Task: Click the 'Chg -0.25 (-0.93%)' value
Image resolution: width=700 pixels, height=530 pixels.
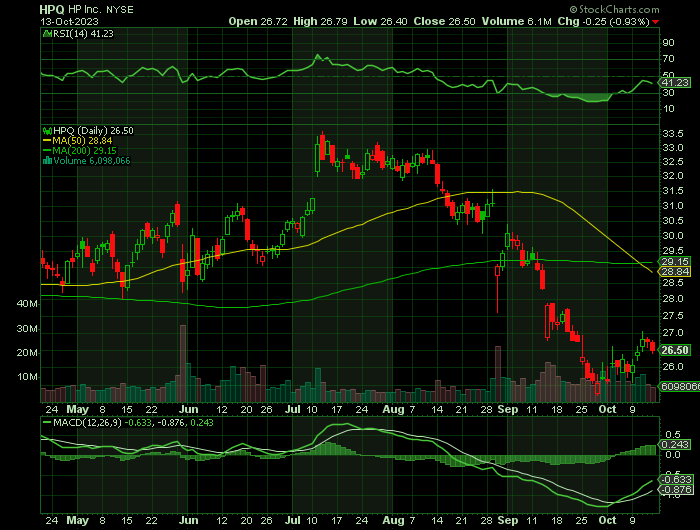Action: point(603,21)
